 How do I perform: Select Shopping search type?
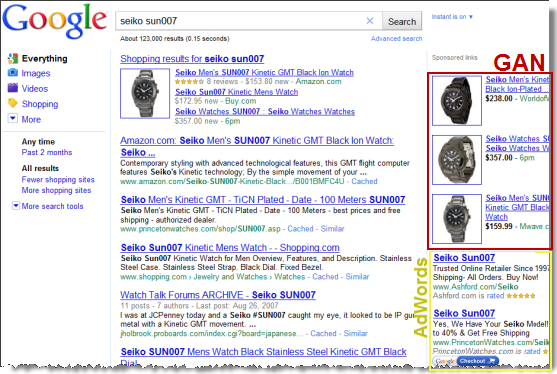point(40,104)
